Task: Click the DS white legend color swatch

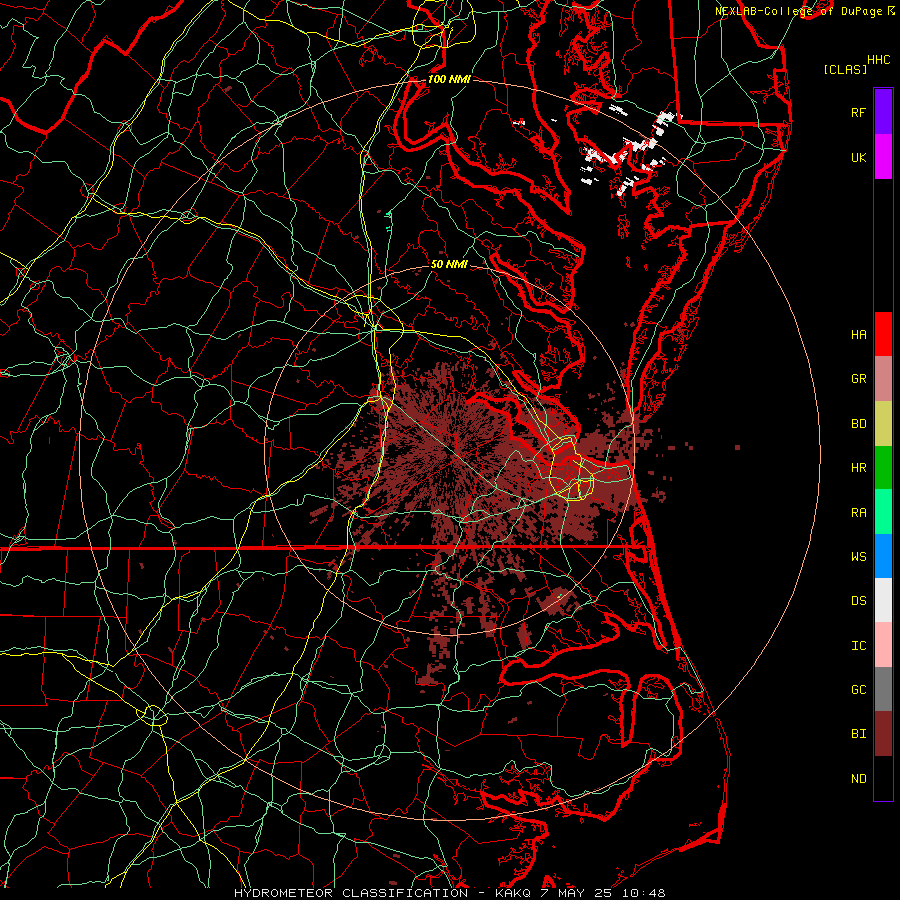Action: pyautogui.click(x=883, y=600)
